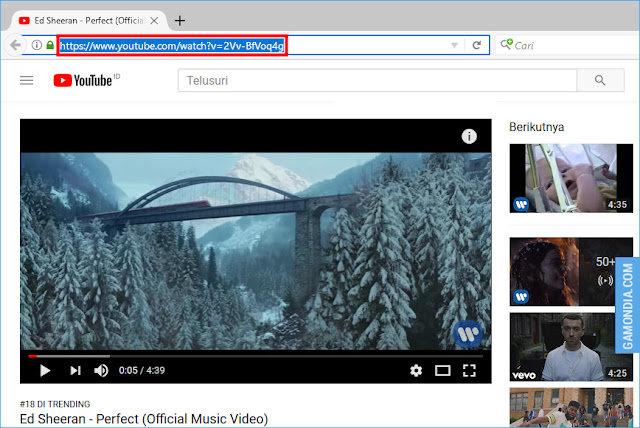640x428 pixels.
Task: Play the video with the play button
Action: point(44,370)
